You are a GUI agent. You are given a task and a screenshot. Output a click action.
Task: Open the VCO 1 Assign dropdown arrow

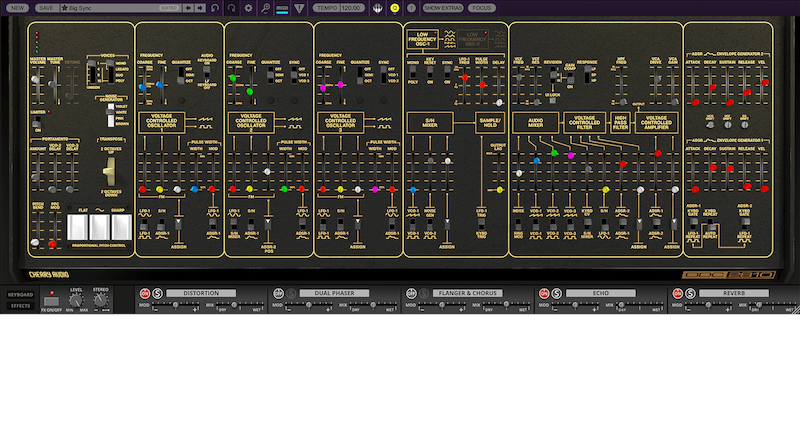tap(179, 223)
